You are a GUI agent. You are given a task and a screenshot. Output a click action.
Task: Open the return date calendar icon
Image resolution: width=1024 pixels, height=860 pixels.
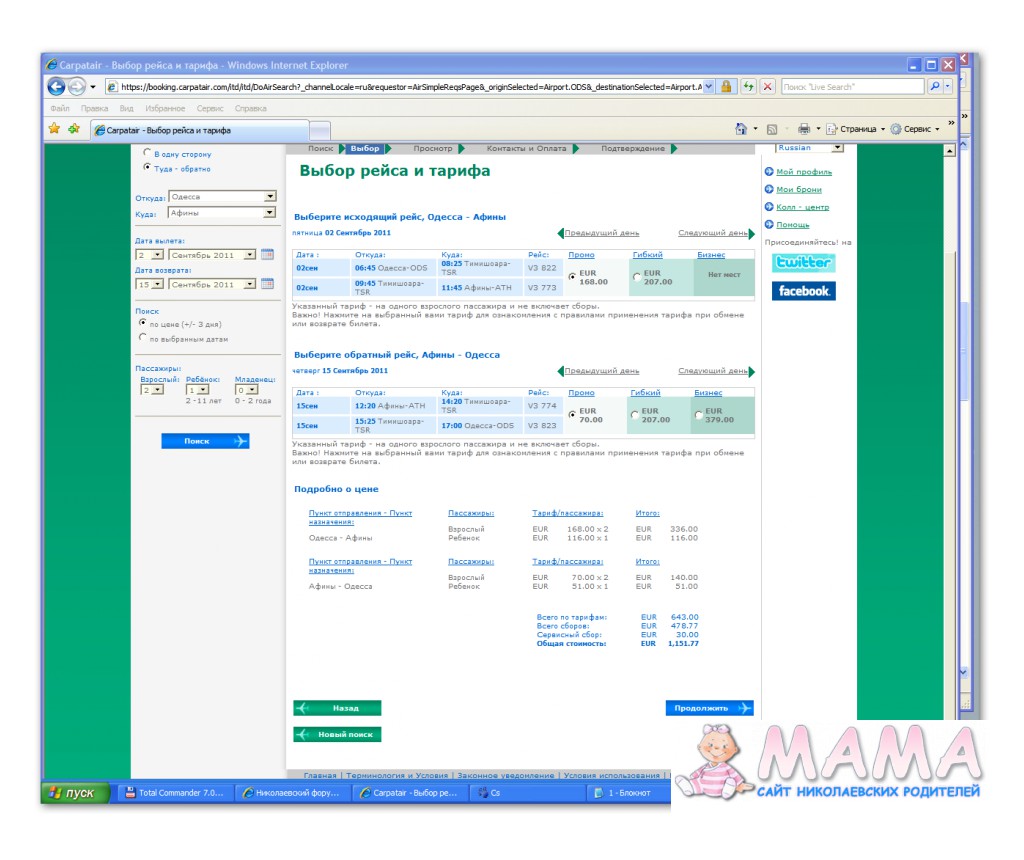point(267,284)
